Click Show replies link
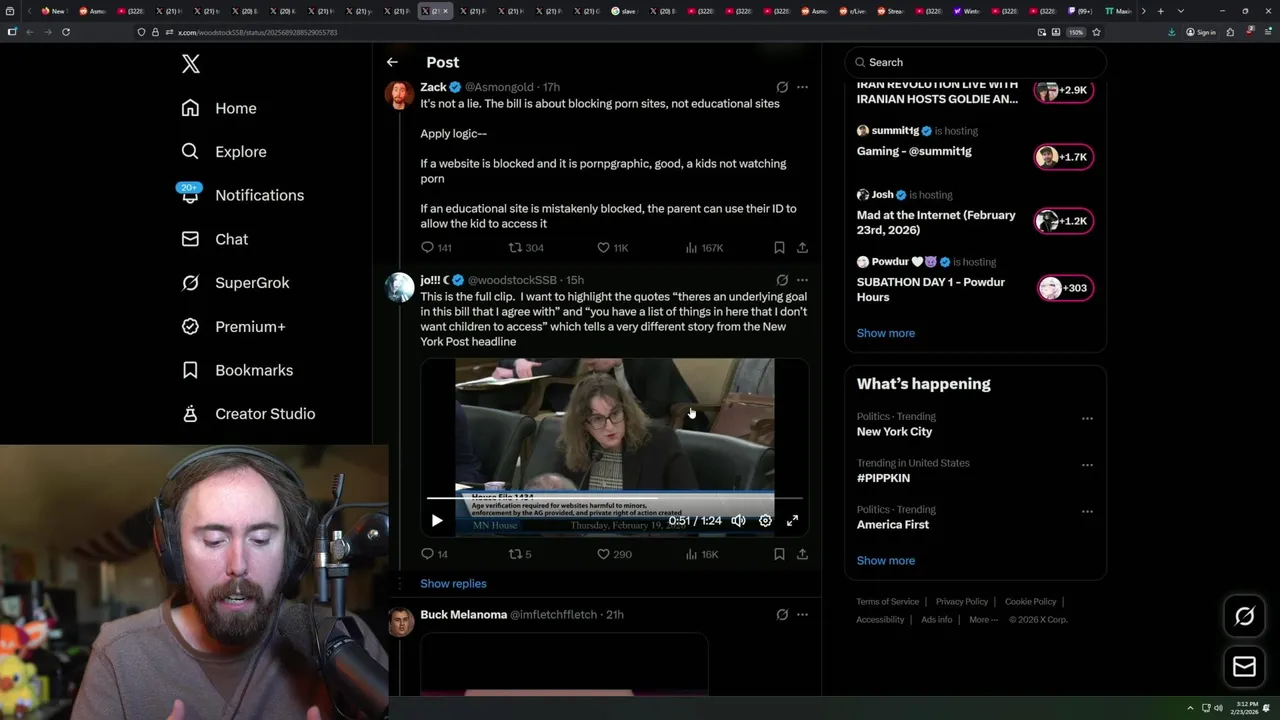Image resolution: width=1280 pixels, height=720 pixels. click(x=453, y=584)
